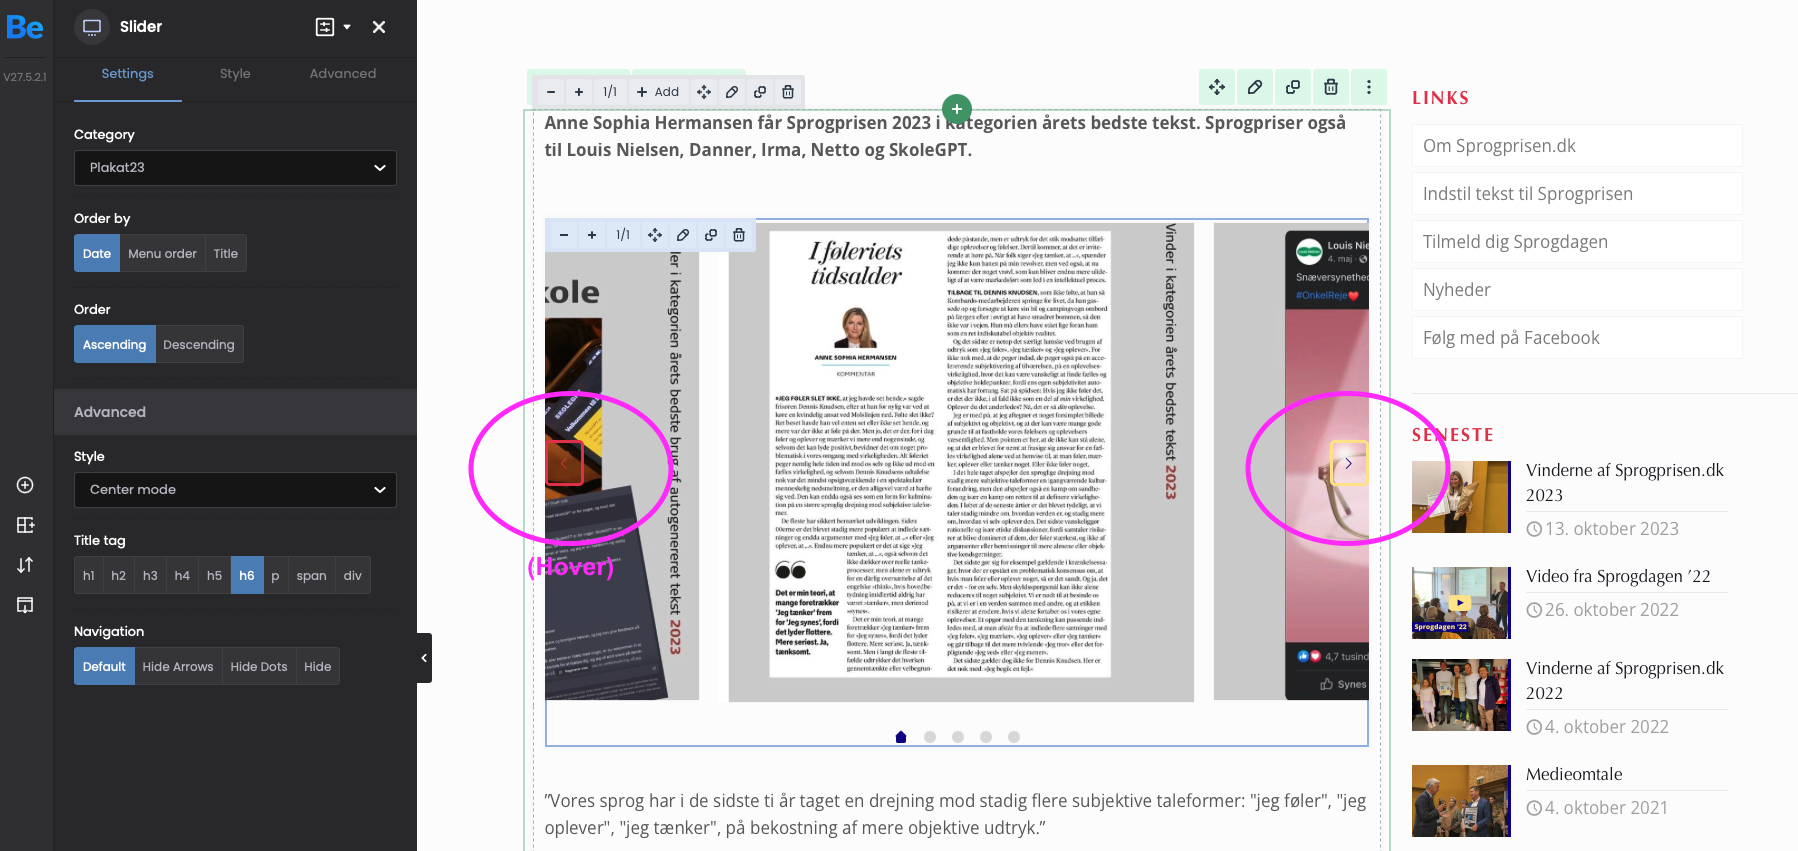
Task: Set title tag to h3
Action: [150, 576]
